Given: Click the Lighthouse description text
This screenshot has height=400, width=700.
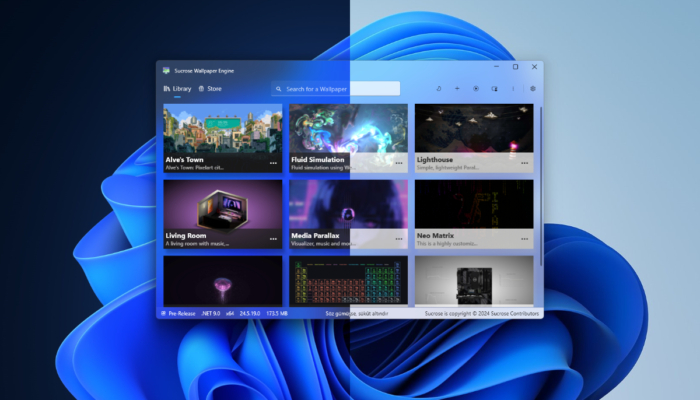Looking at the screenshot, I should tap(448, 168).
